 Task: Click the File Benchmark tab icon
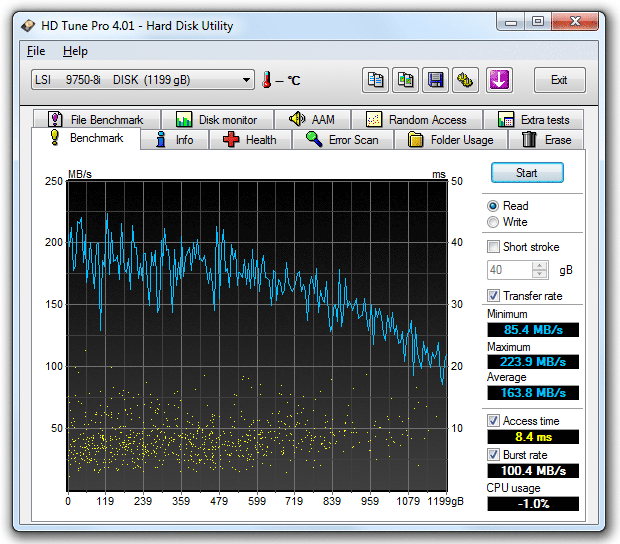[55, 119]
